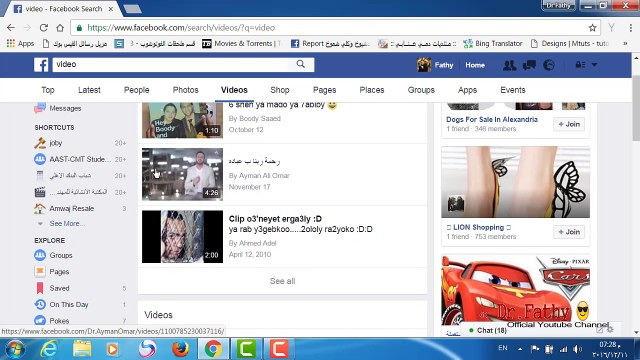Switch to Events search tab
The height and width of the screenshot is (360, 640).
tap(513, 90)
